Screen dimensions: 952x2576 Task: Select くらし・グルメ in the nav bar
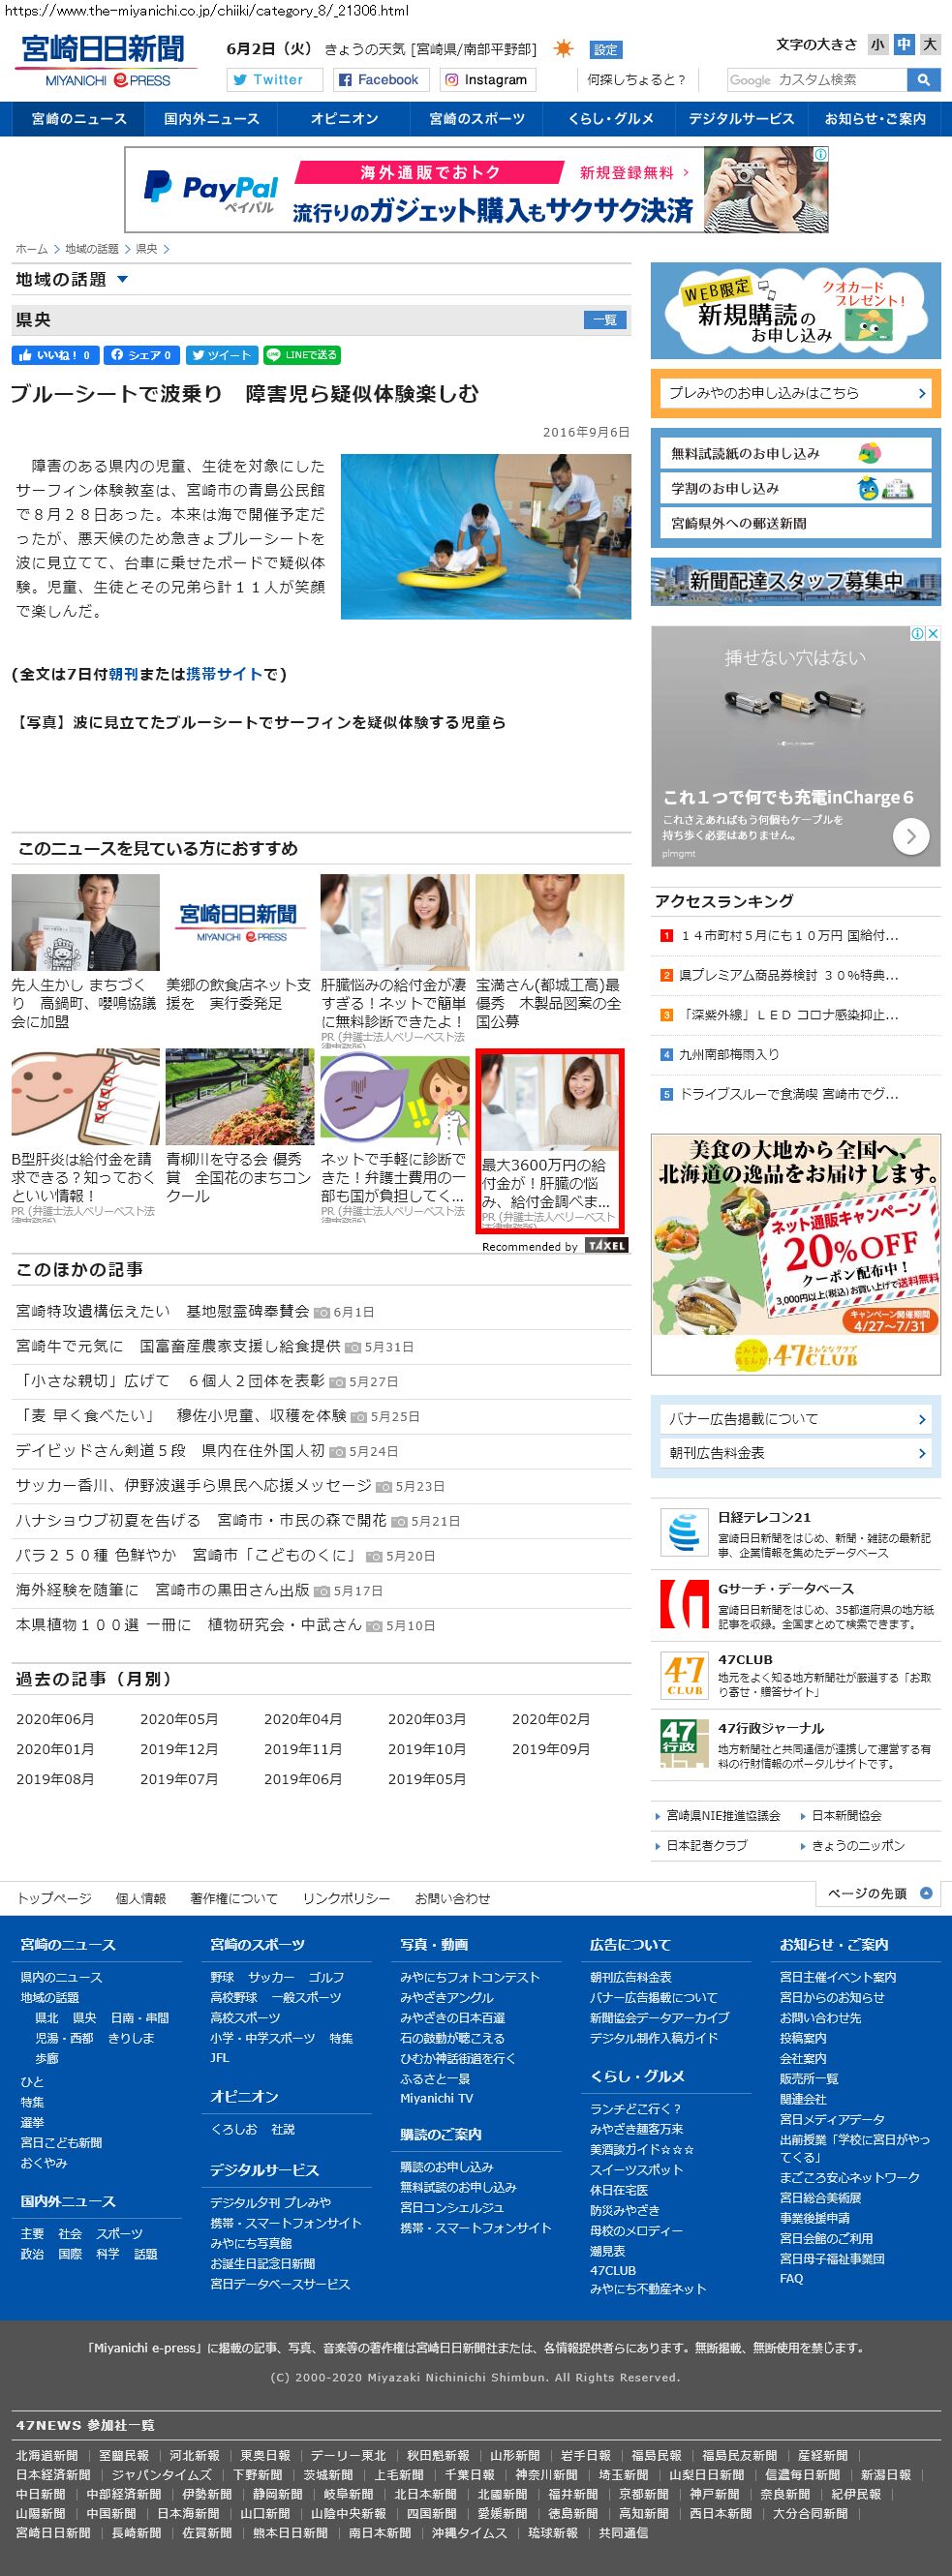(x=610, y=119)
